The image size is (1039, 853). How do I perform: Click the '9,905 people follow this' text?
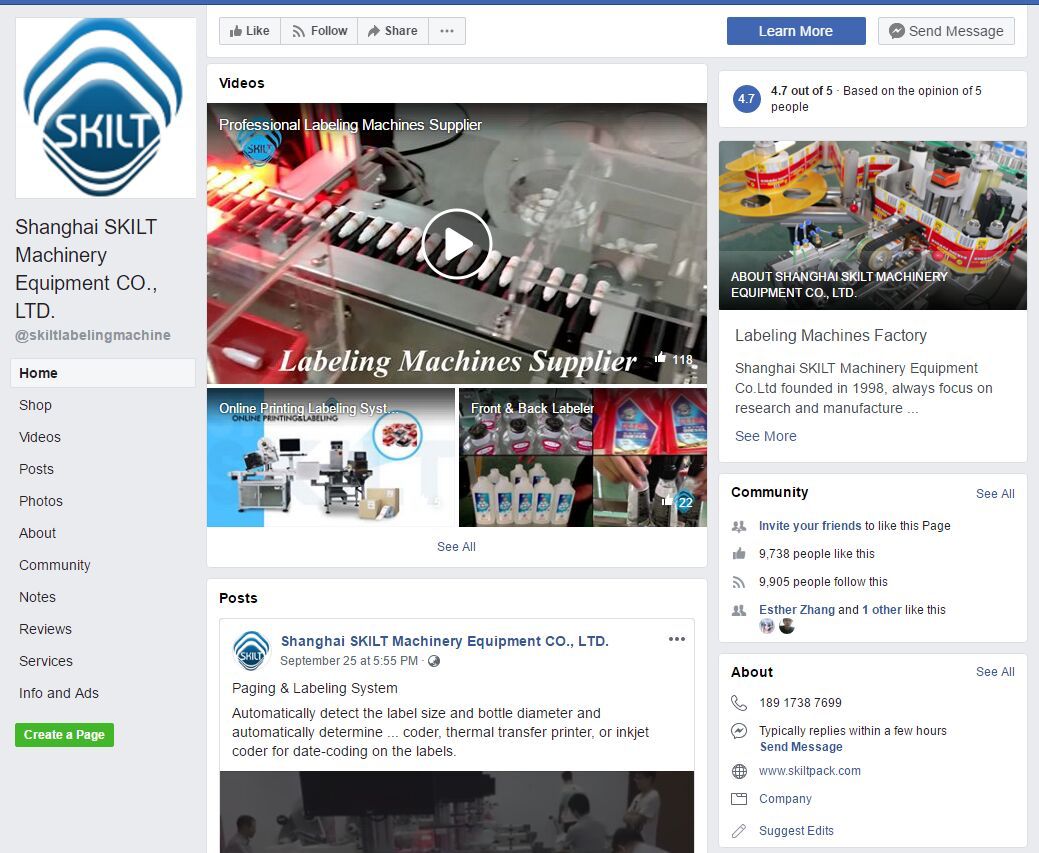click(824, 582)
